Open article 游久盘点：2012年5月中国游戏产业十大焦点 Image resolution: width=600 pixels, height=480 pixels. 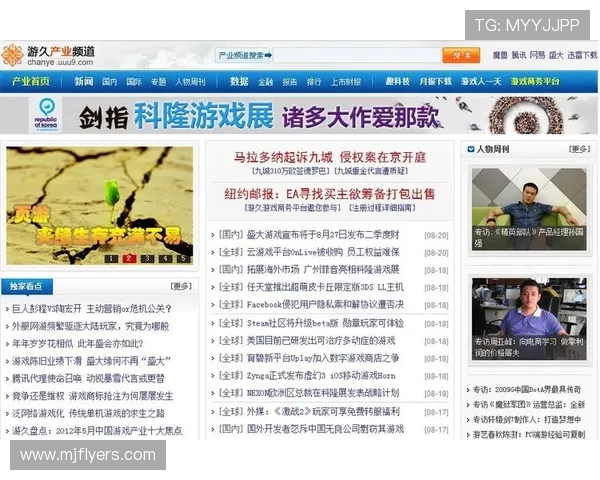[x=97, y=431]
